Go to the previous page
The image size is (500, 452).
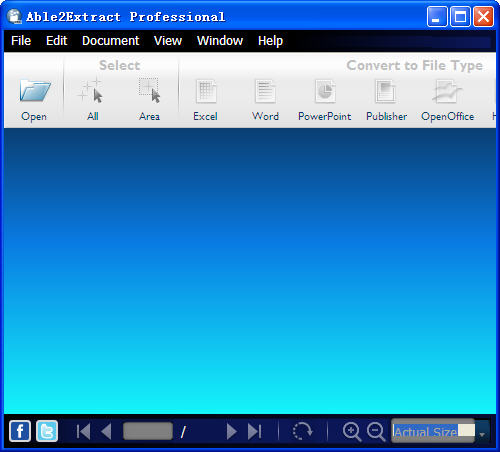tap(106, 432)
